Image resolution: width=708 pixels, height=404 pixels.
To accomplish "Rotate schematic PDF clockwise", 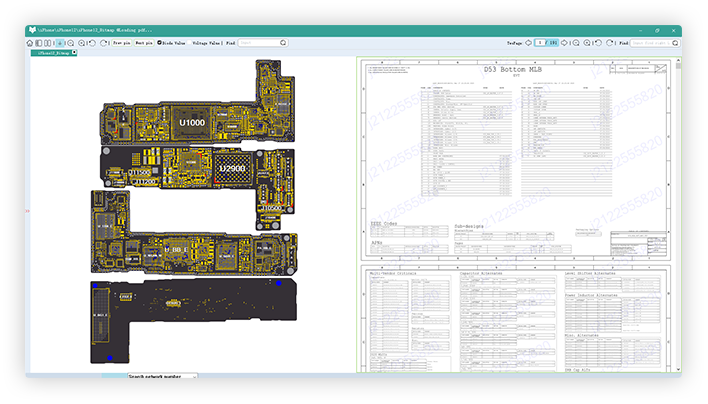I will tap(610, 43).
